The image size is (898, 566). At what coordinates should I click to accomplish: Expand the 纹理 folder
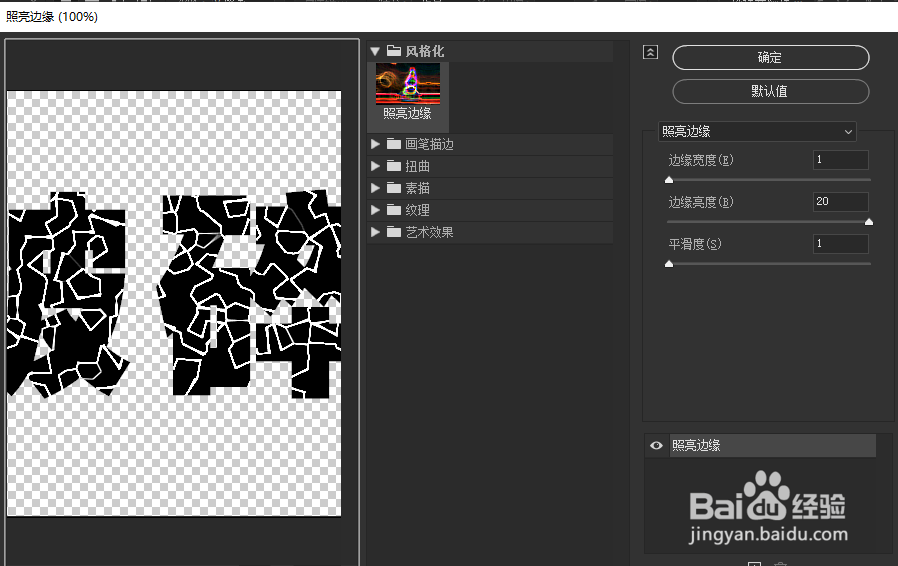(x=375, y=210)
